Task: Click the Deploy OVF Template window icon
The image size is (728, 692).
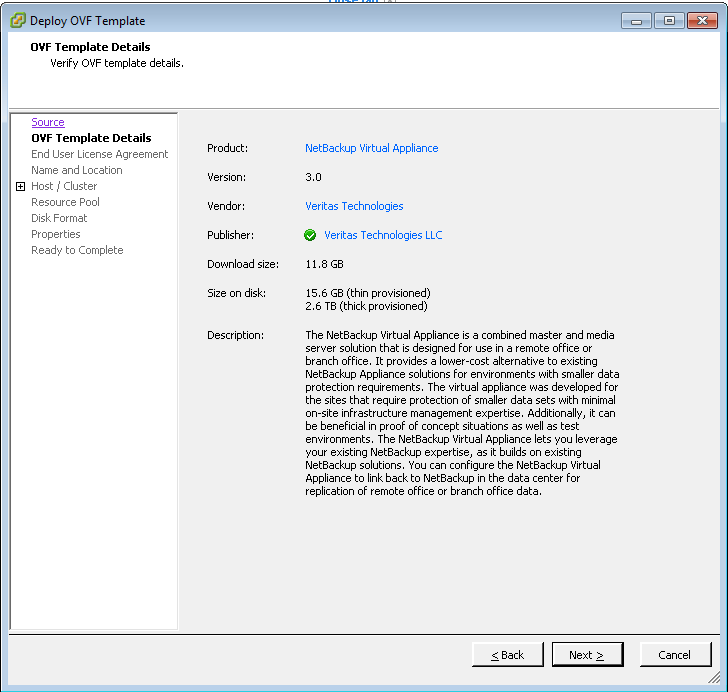Action: [17, 20]
